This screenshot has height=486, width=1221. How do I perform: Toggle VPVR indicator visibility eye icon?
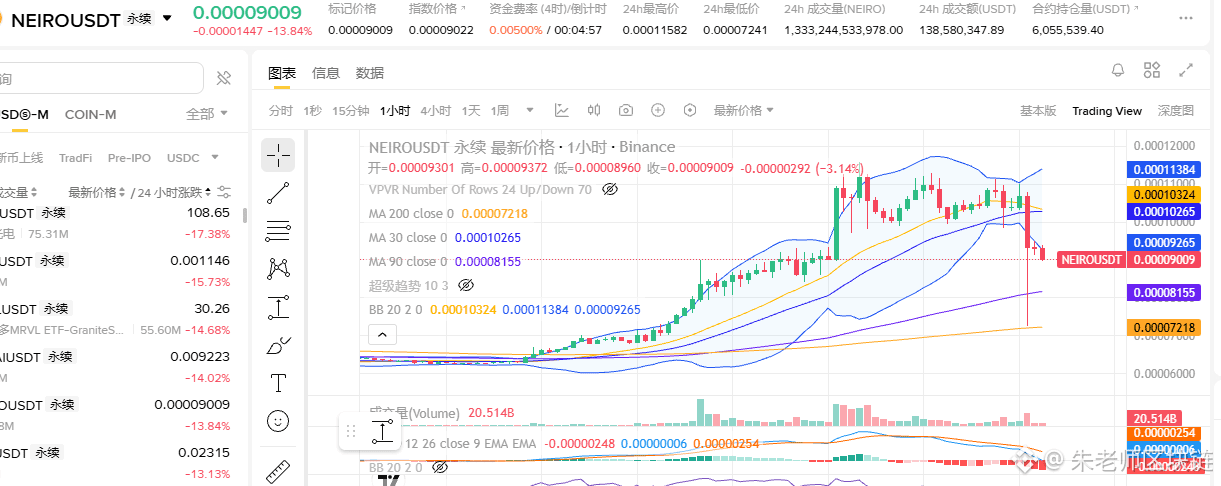tap(609, 189)
